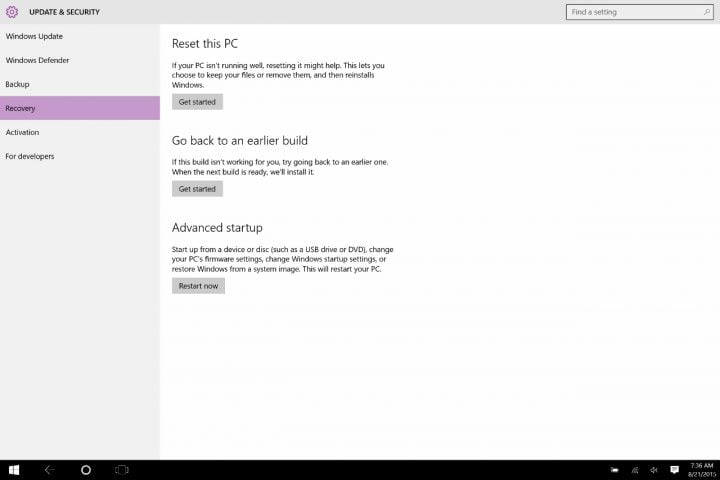Go to Activation settings

(x=80, y=132)
